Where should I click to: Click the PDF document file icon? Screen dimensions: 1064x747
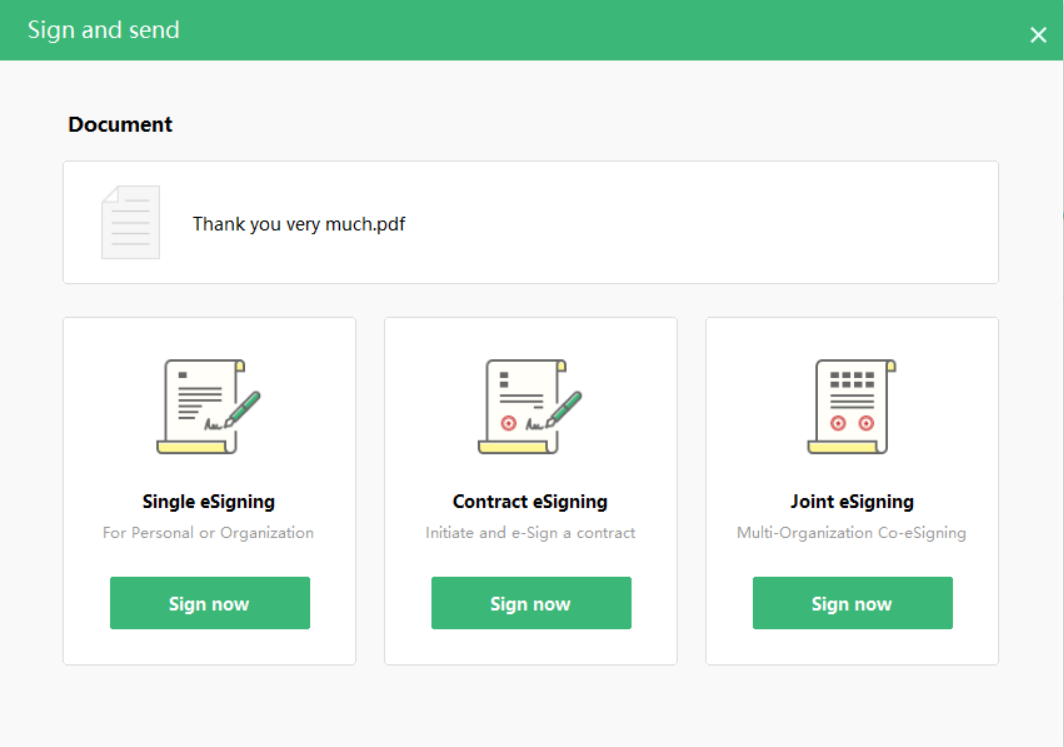(x=130, y=222)
